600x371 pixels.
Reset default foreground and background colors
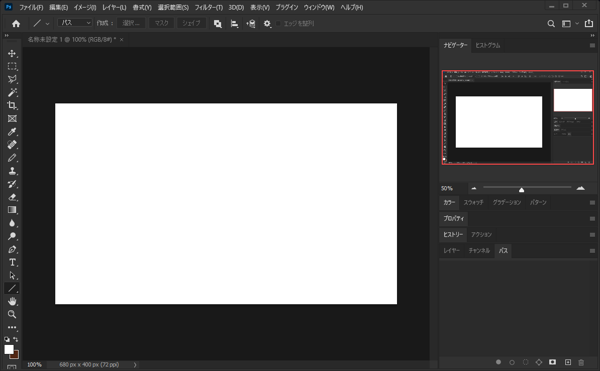click(7, 339)
